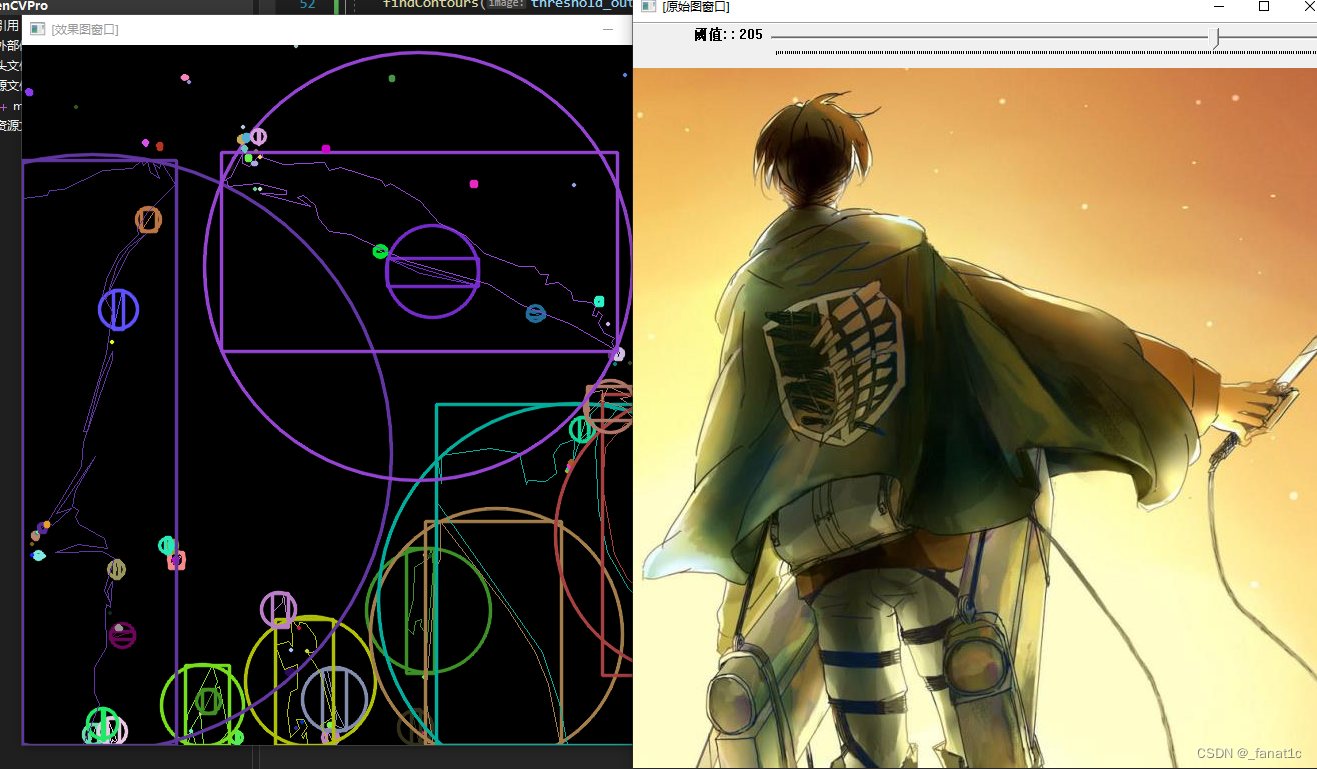
Task: Click findContours text in the editor
Action: [x=431, y=5]
